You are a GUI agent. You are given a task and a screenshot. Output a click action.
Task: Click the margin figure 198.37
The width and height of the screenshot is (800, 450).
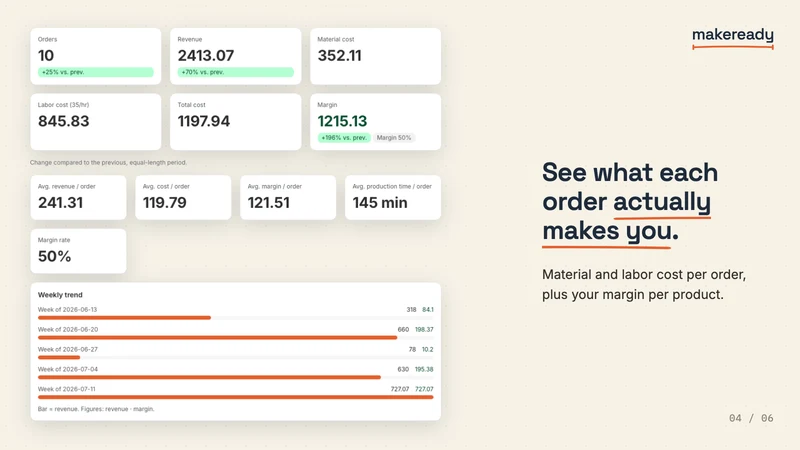424,330
